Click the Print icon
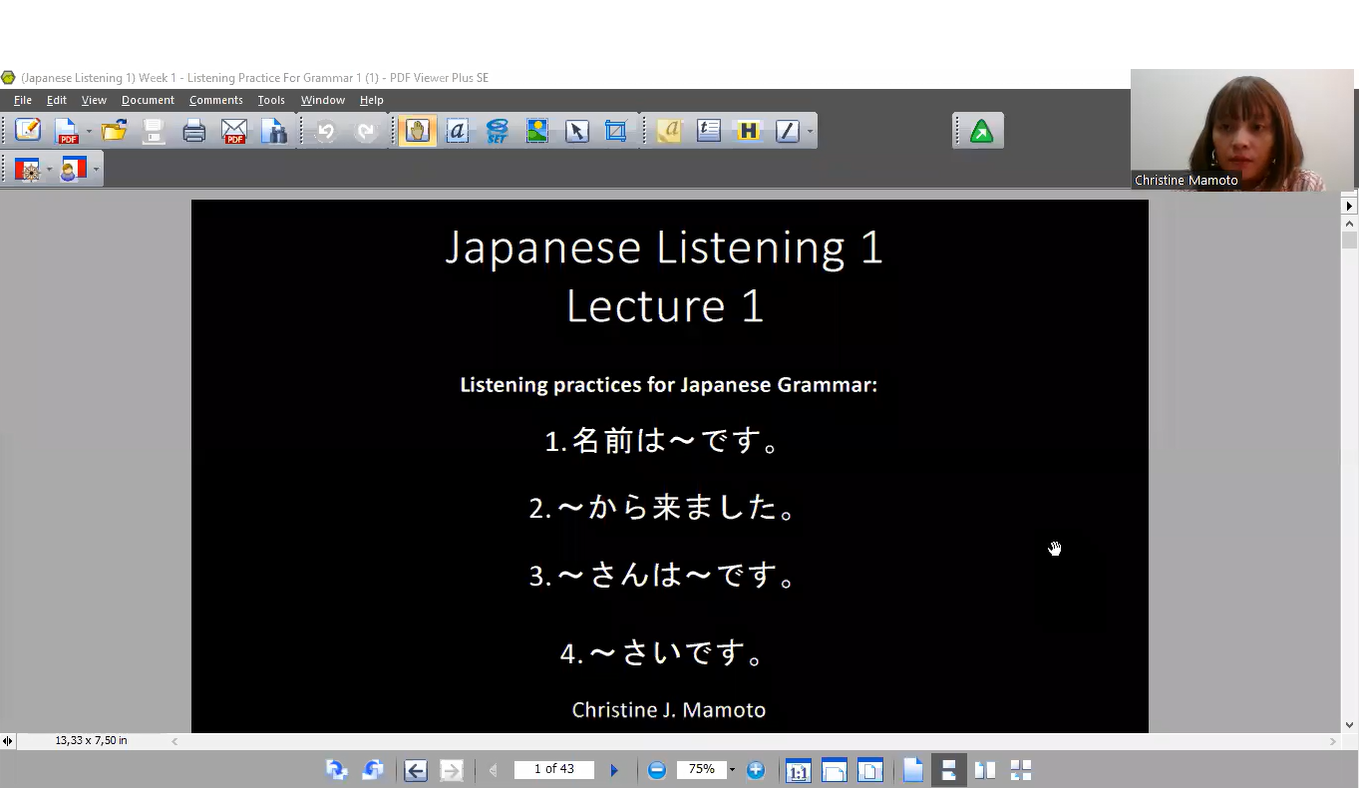This screenshot has width=1359, height=788. (x=194, y=131)
